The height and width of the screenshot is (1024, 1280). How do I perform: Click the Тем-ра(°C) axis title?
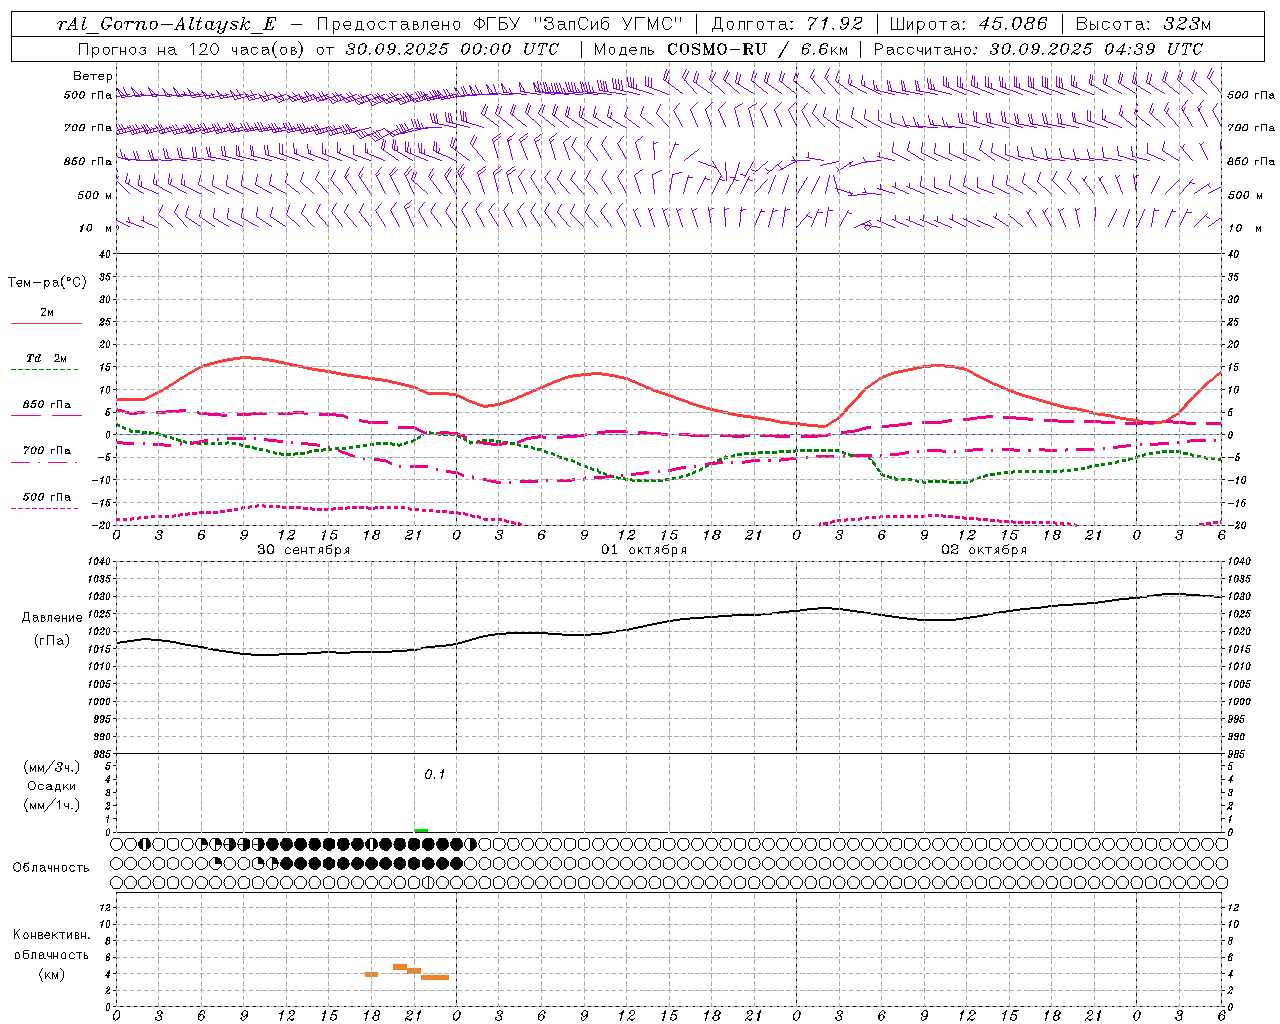tap(47, 283)
